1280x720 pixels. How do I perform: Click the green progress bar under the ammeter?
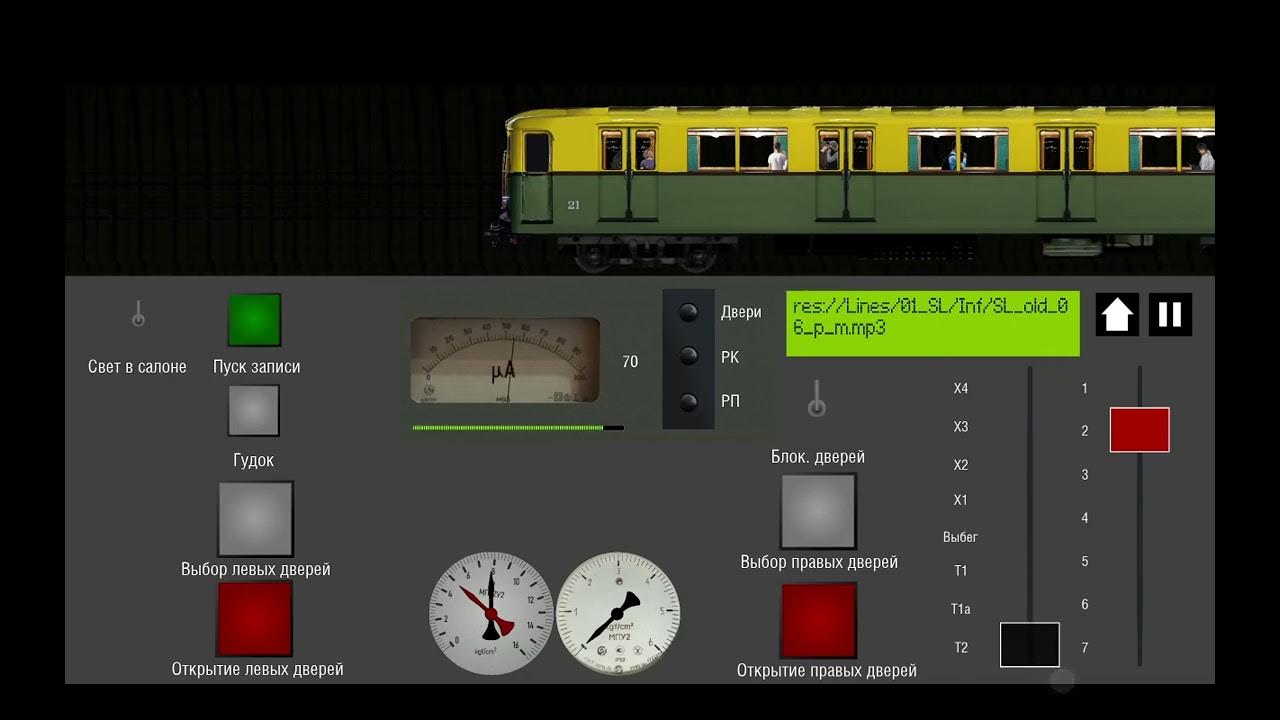click(x=518, y=428)
